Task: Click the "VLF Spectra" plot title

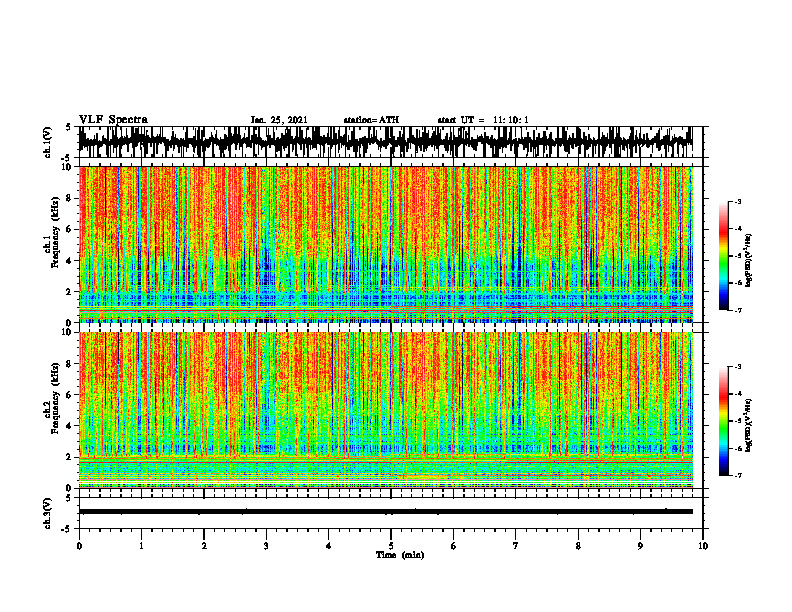Action: coord(113,120)
